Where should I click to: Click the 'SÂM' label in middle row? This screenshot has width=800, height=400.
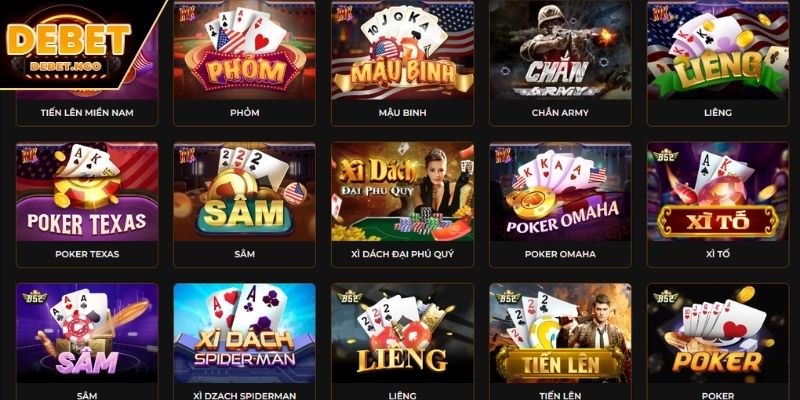(x=244, y=254)
